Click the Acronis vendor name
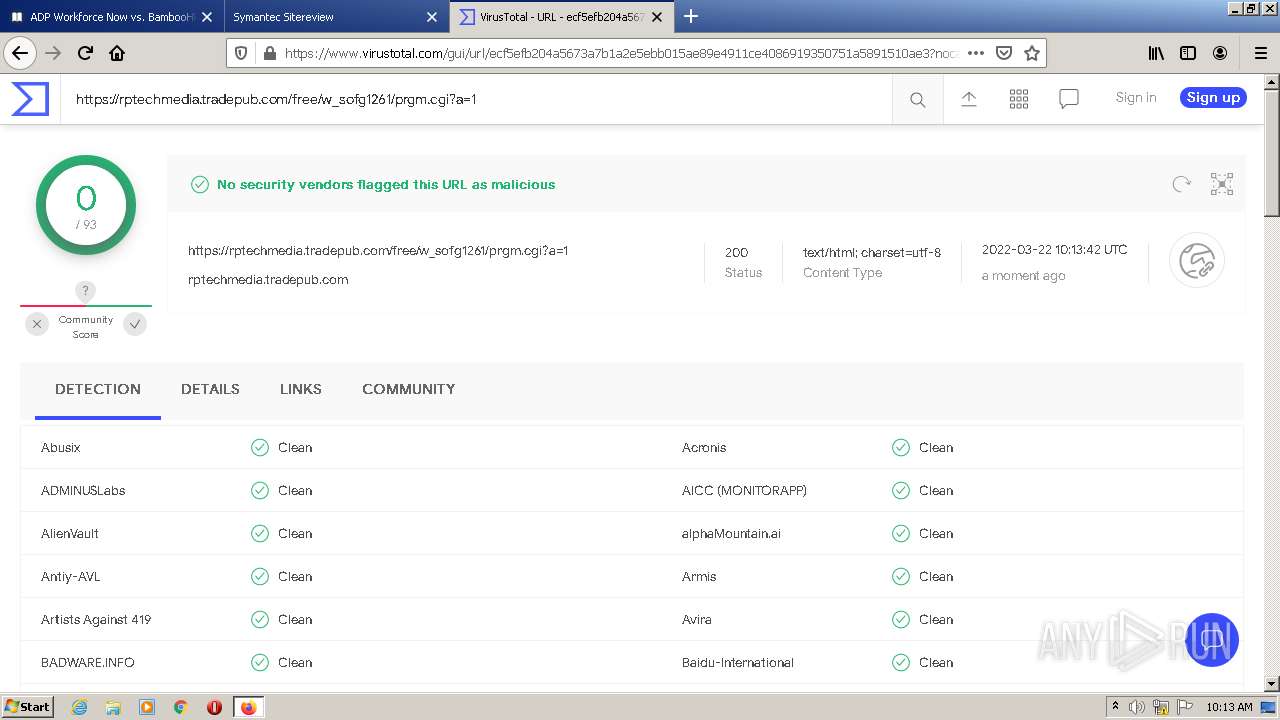 tap(704, 447)
